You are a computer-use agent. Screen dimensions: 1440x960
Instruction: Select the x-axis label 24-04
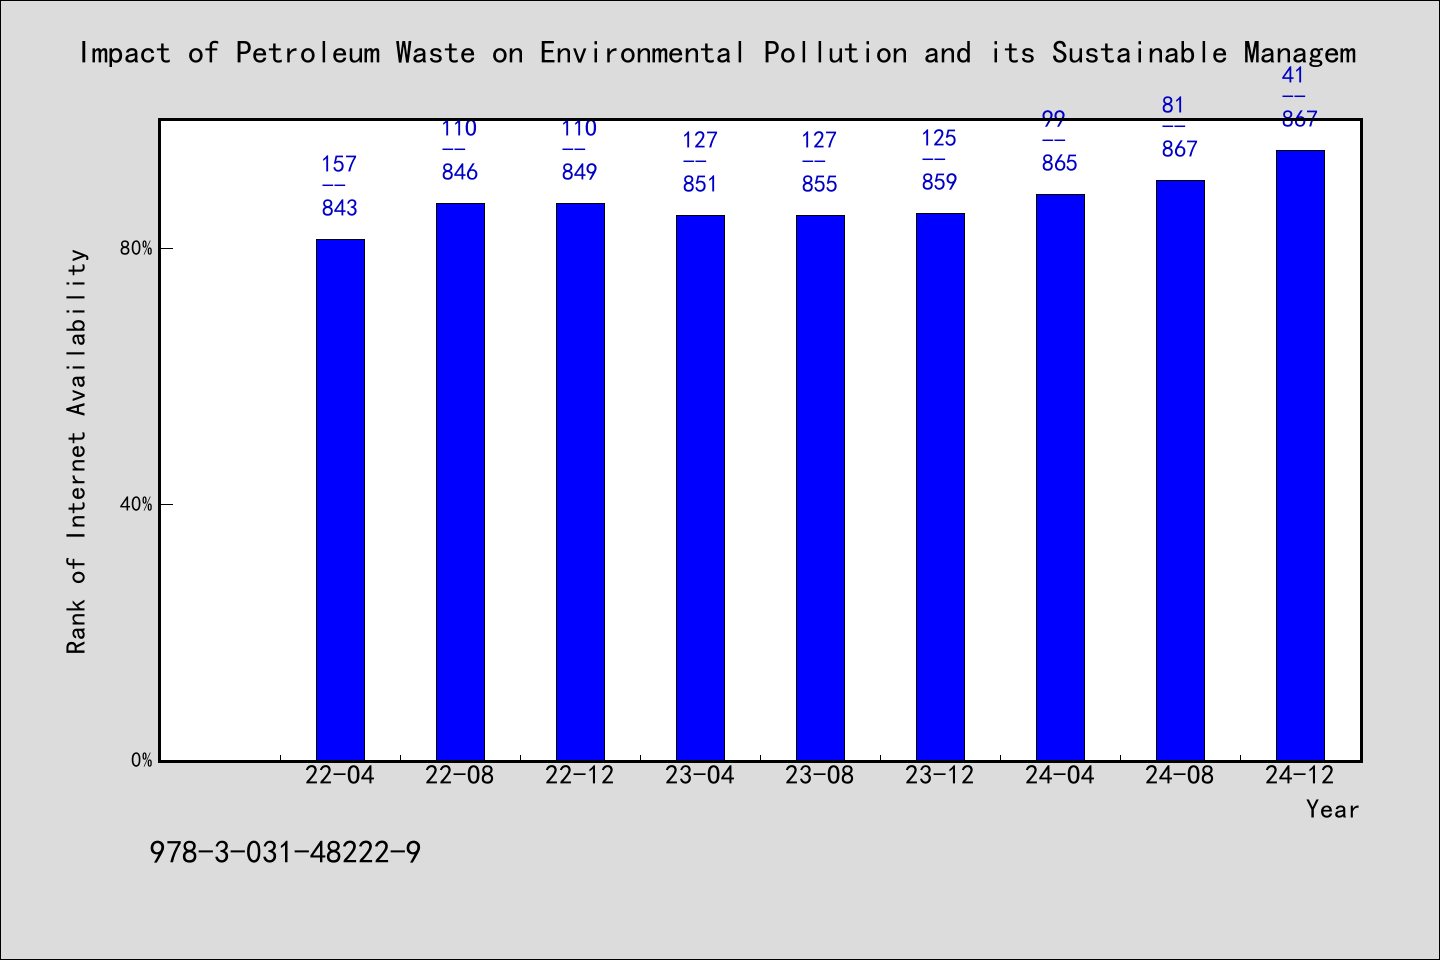(x=1060, y=775)
